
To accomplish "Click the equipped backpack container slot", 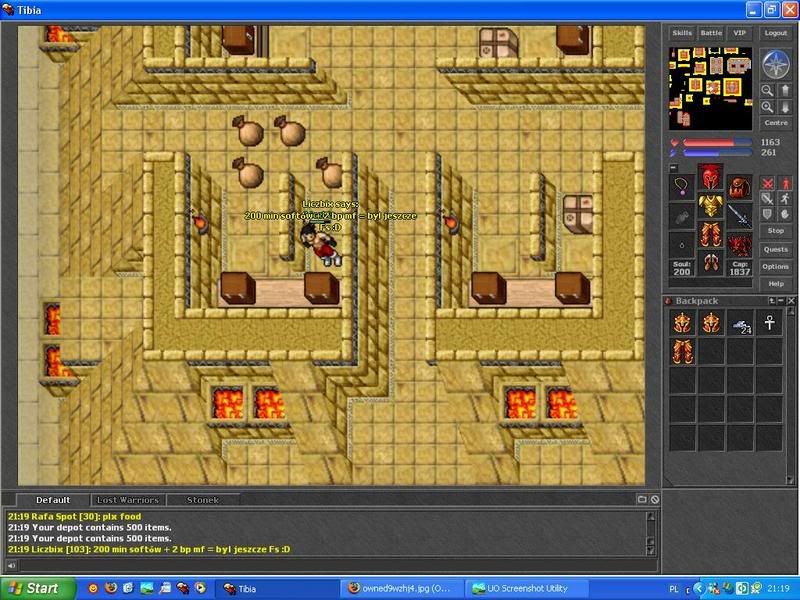I will point(739,187).
